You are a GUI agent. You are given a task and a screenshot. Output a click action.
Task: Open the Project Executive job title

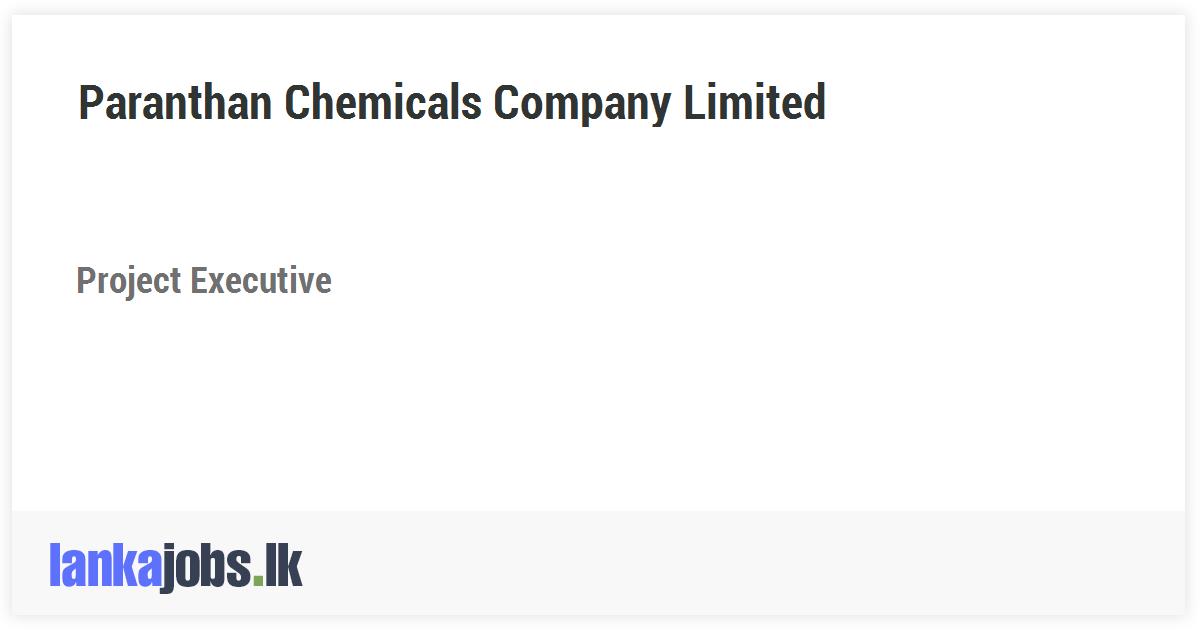tap(204, 281)
